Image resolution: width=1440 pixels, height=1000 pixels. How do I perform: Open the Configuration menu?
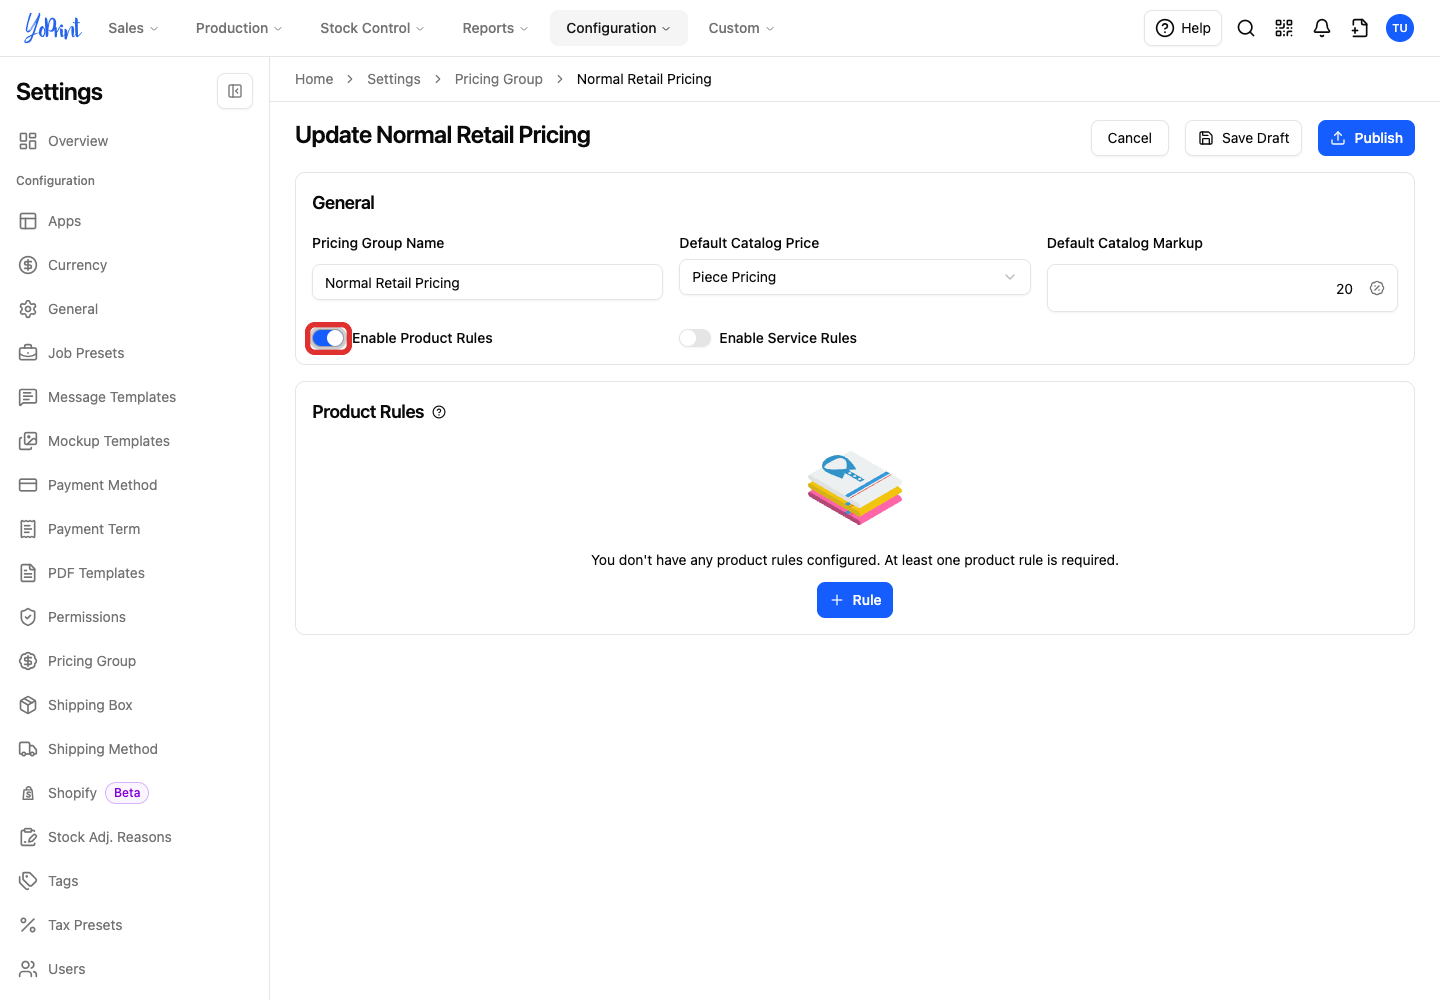point(618,28)
